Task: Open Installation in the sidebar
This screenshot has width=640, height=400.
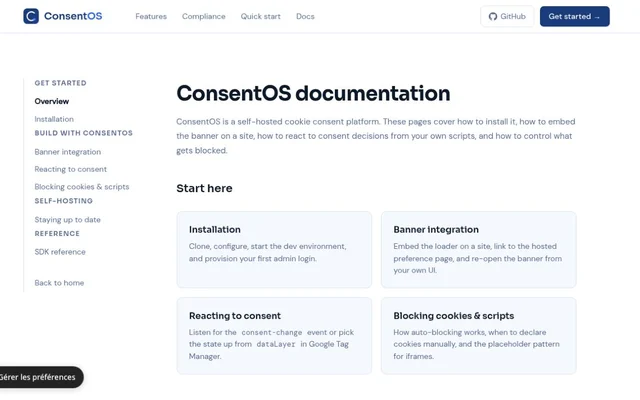Action: click(54, 119)
